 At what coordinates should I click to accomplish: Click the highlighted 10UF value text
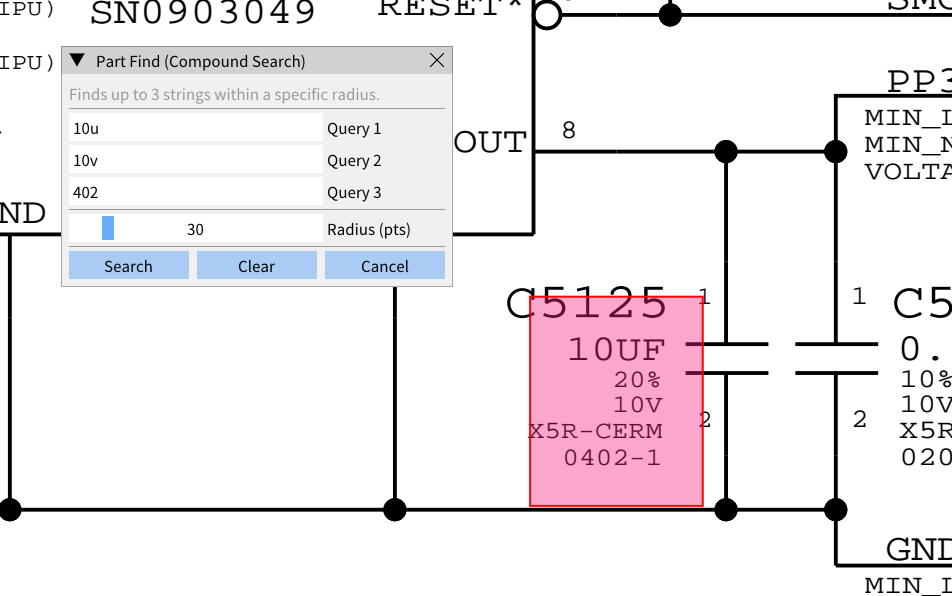pyautogui.click(x=616, y=350)
